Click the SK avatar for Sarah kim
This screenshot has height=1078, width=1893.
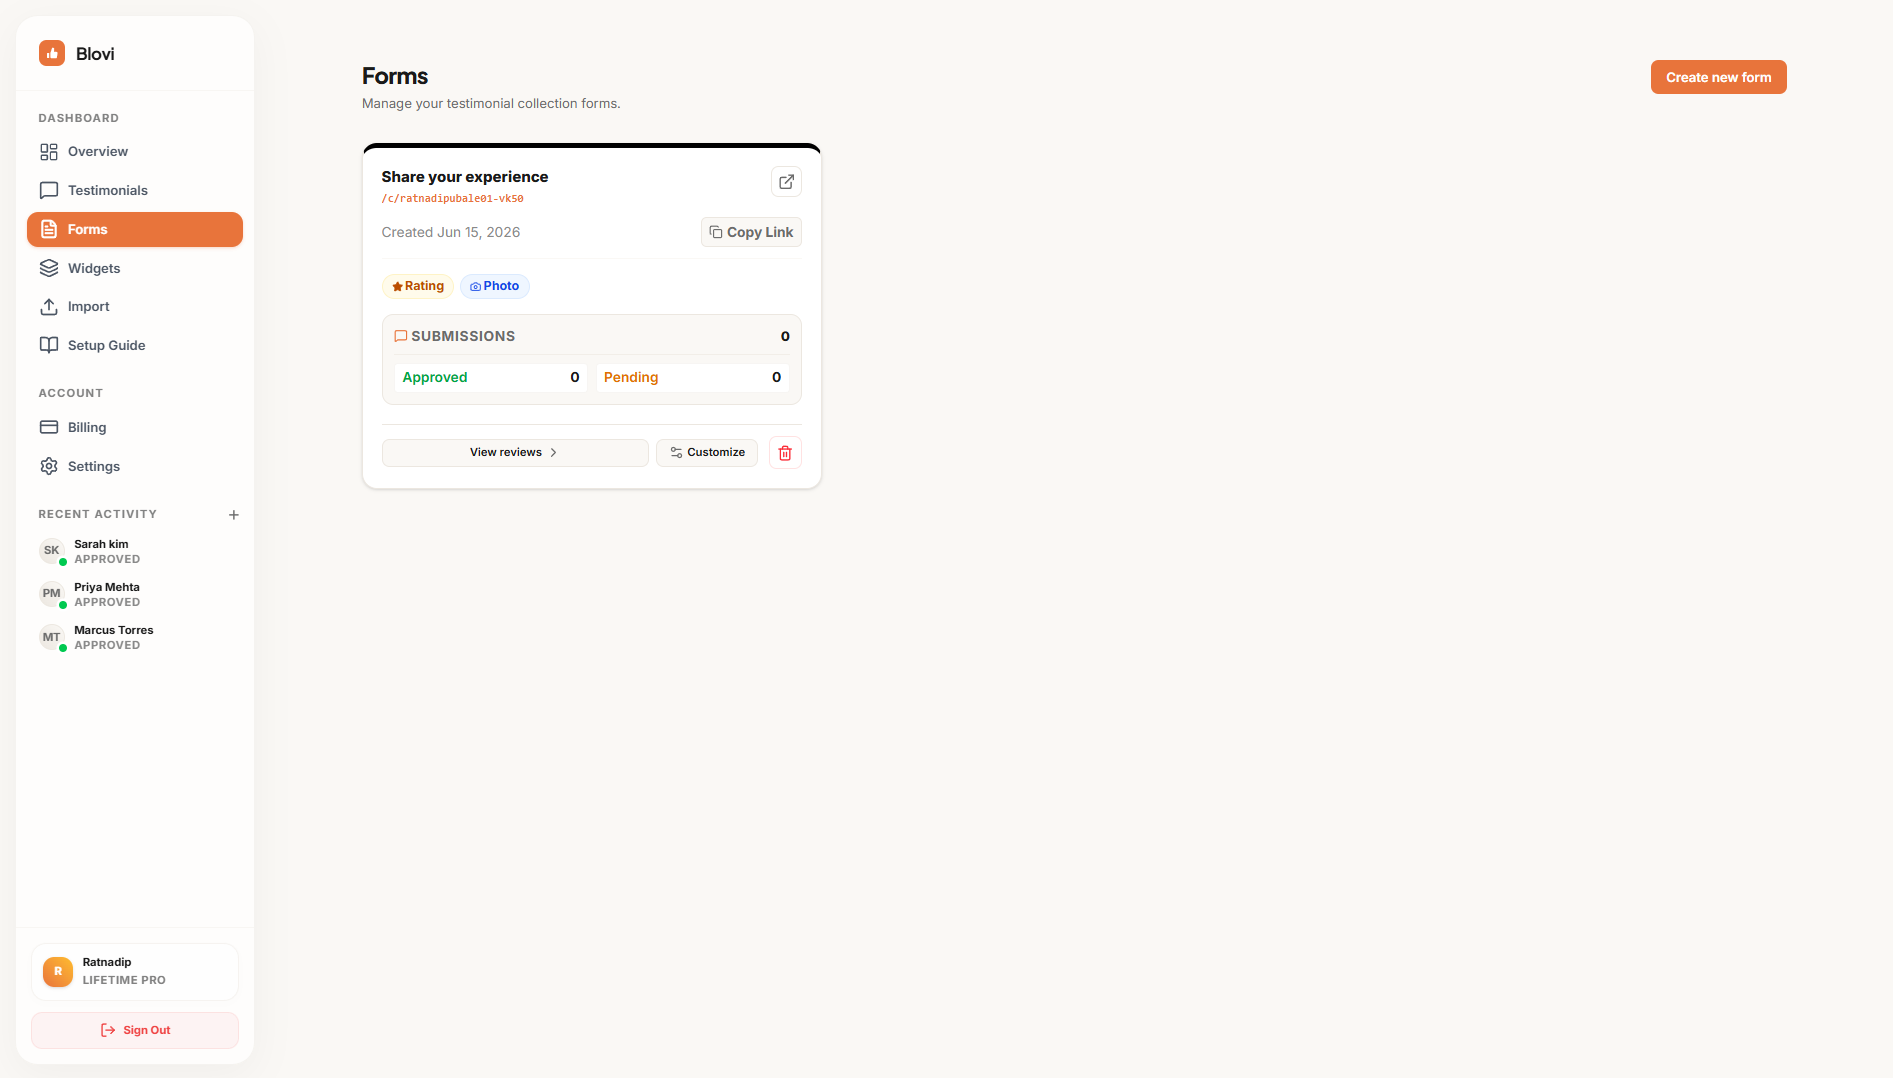tap(52, 551)
